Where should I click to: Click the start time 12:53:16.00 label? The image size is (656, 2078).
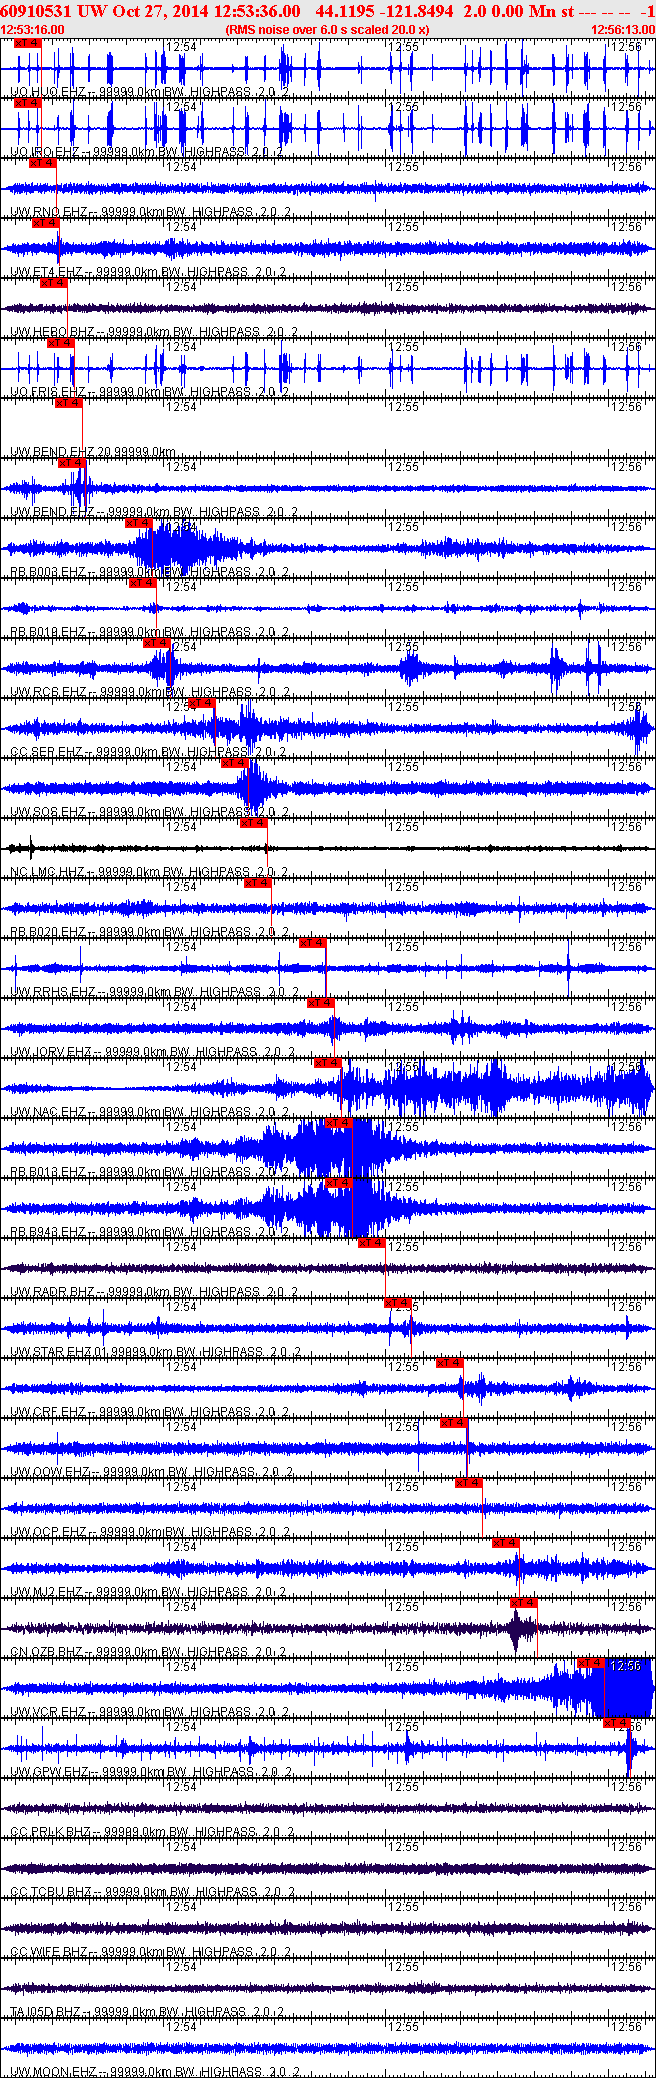tap(32, 29)
